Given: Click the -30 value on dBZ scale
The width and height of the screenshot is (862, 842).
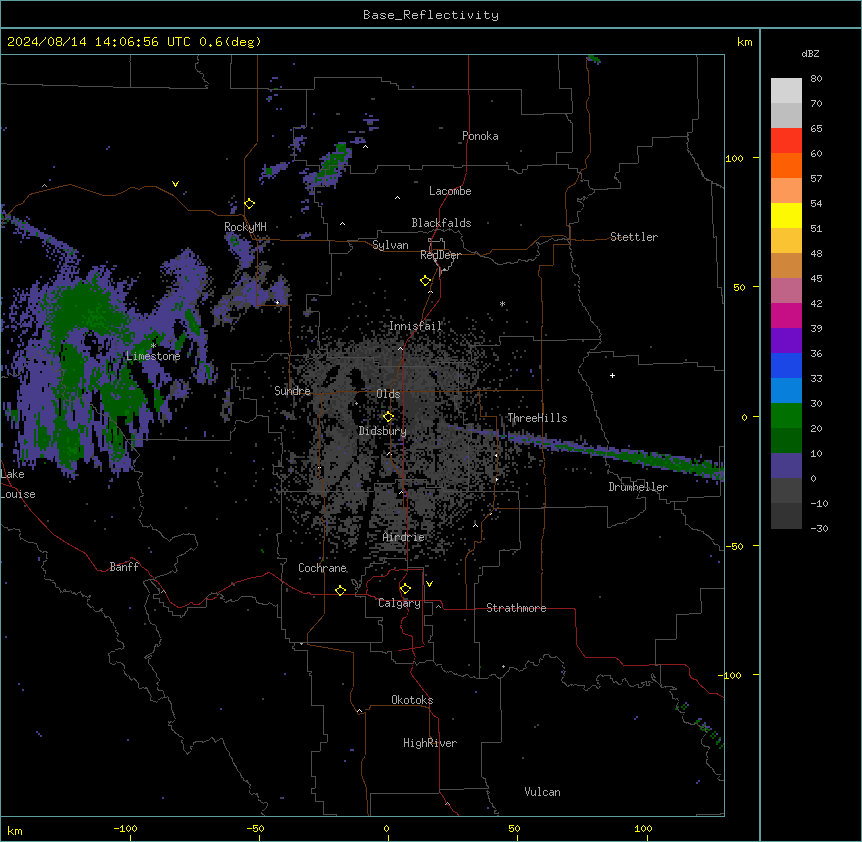Looking at the screenshot, I should [x=819, y=528].
